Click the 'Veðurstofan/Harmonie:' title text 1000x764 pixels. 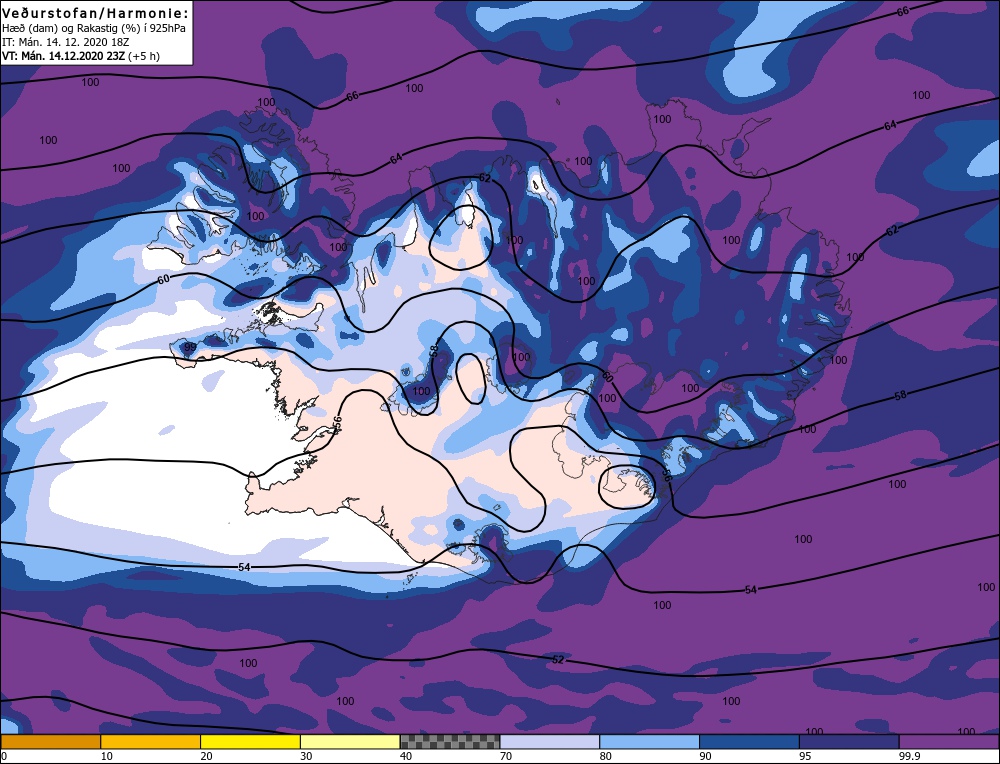96,13
